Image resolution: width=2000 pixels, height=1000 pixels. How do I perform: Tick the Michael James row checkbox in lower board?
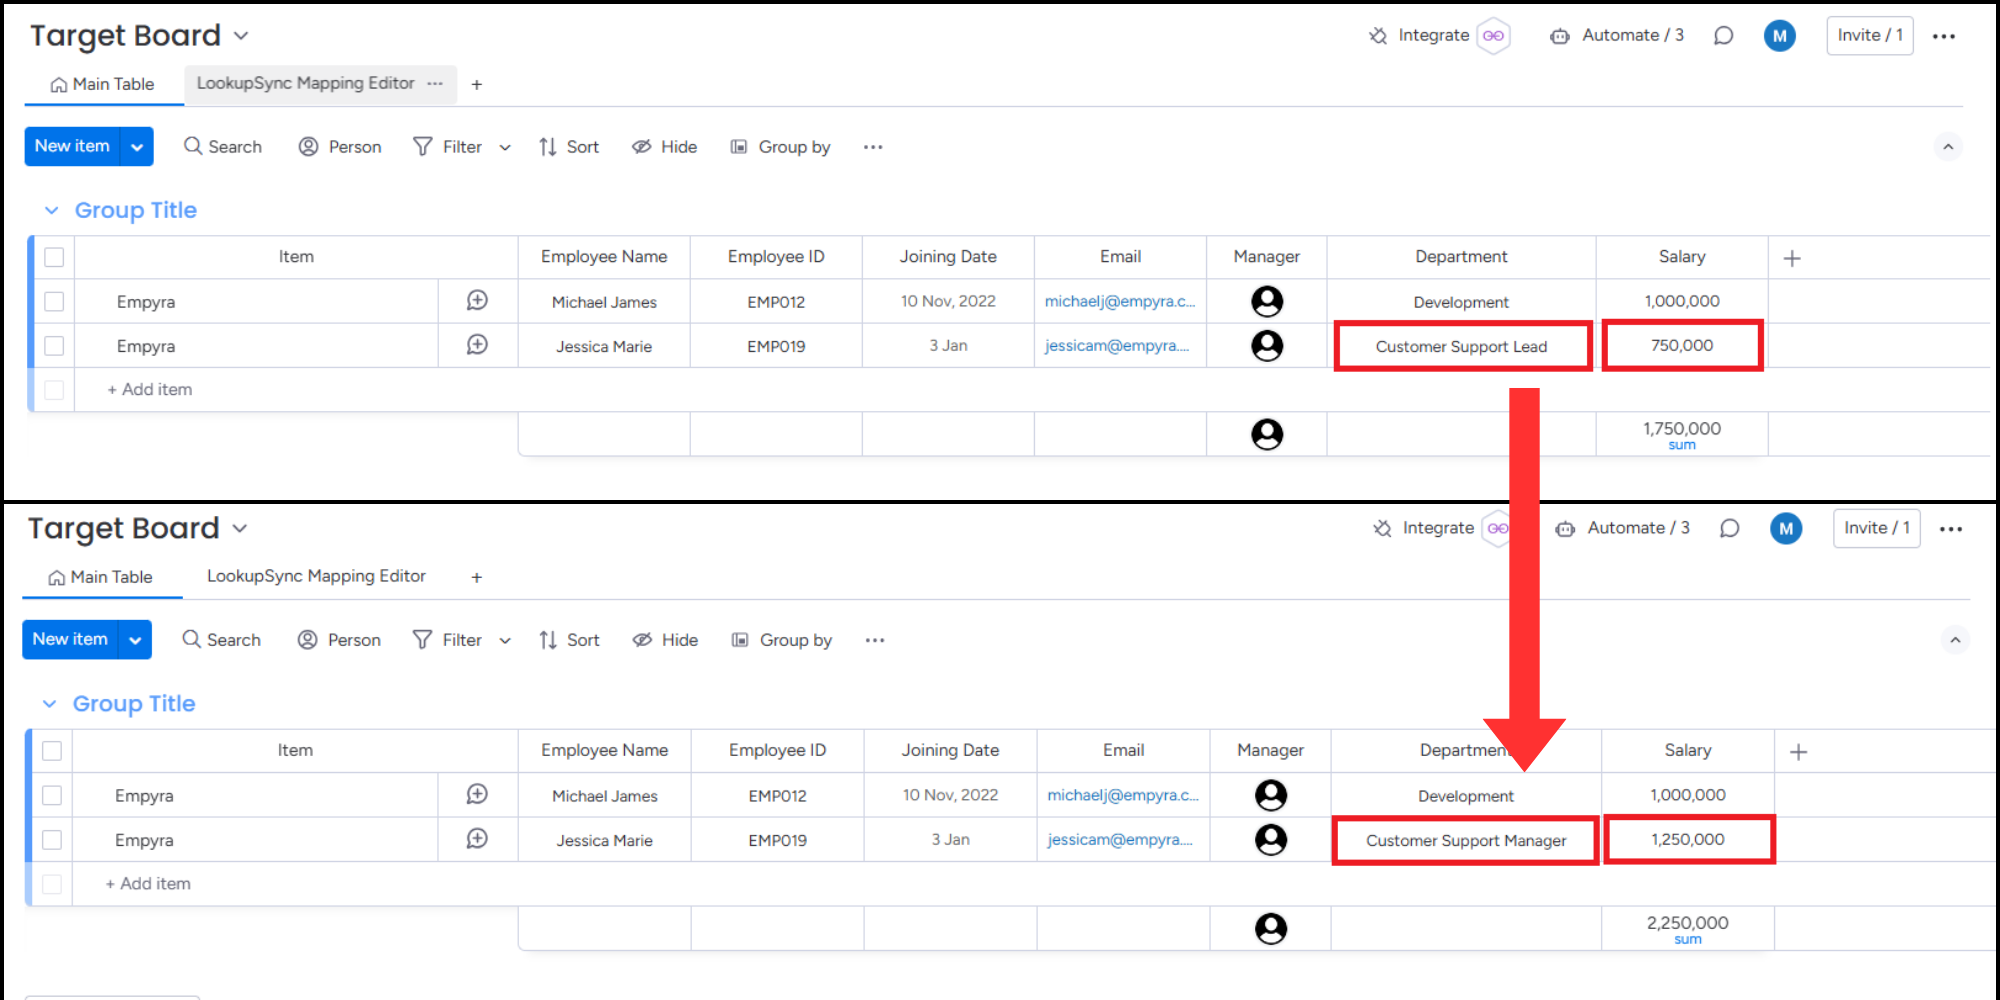52,795
